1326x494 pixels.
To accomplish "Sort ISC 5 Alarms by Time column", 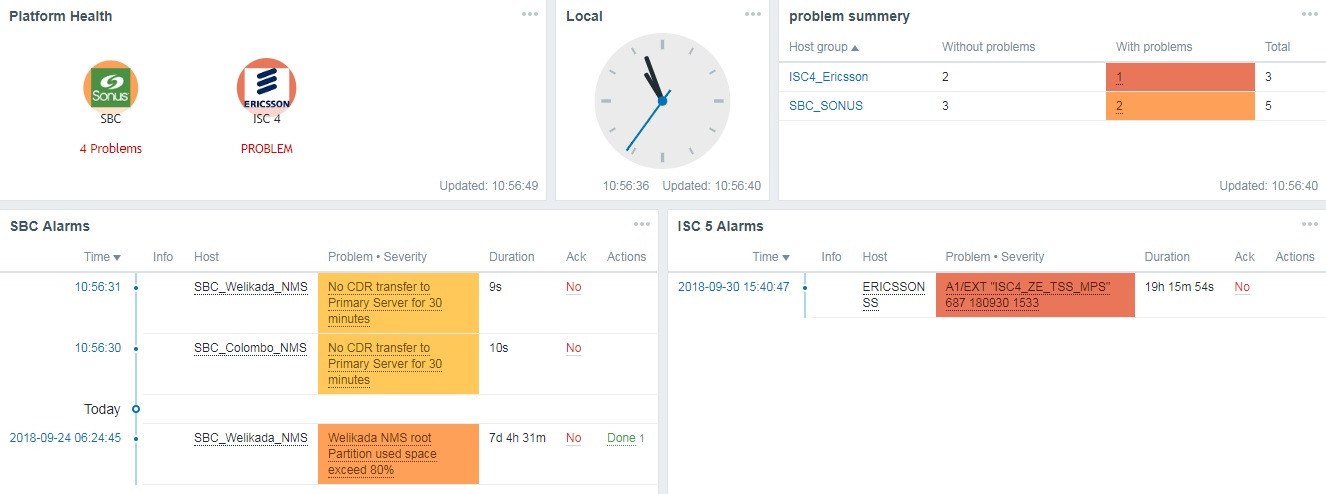I will (771, 257).
